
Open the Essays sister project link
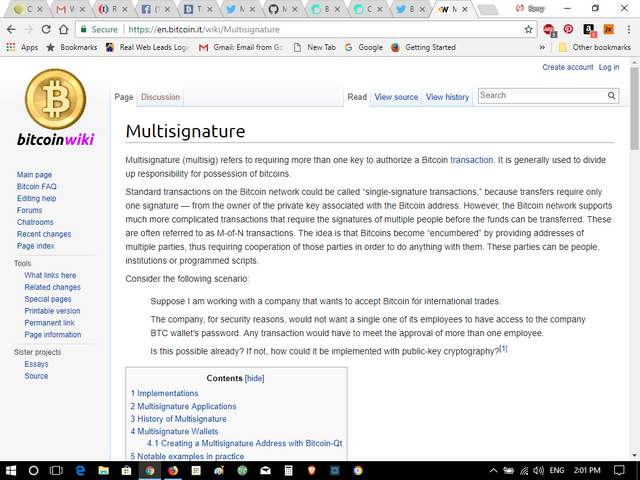click(36, 364)
